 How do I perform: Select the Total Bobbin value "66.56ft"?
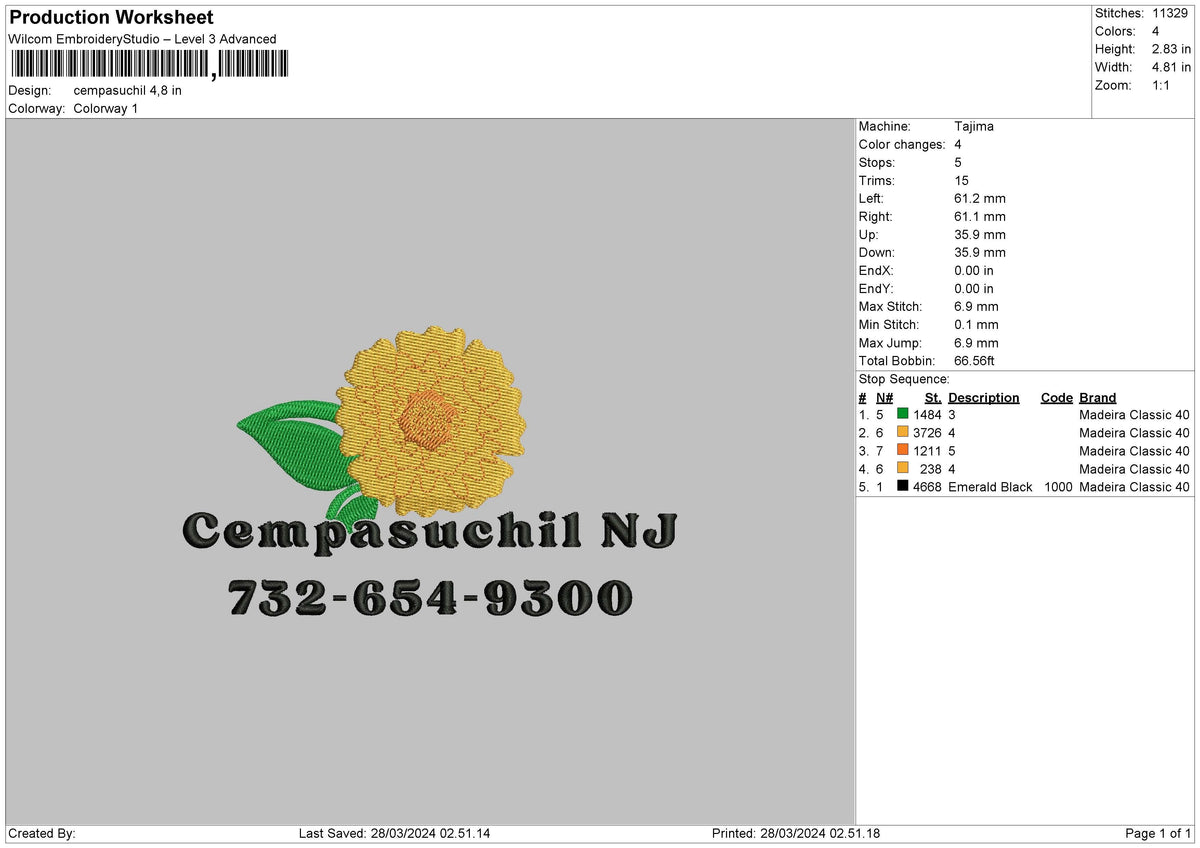tap(975, 361)
